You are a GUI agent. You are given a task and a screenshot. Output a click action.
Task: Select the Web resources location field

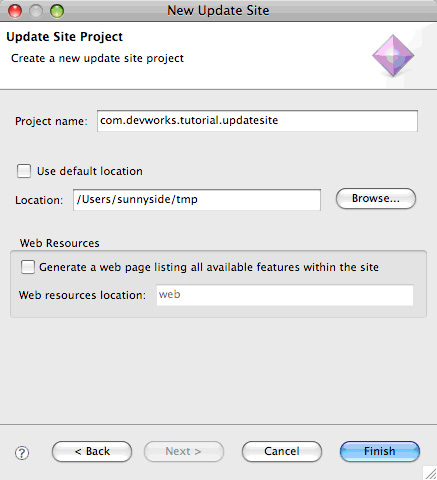[x=285, y=295]
